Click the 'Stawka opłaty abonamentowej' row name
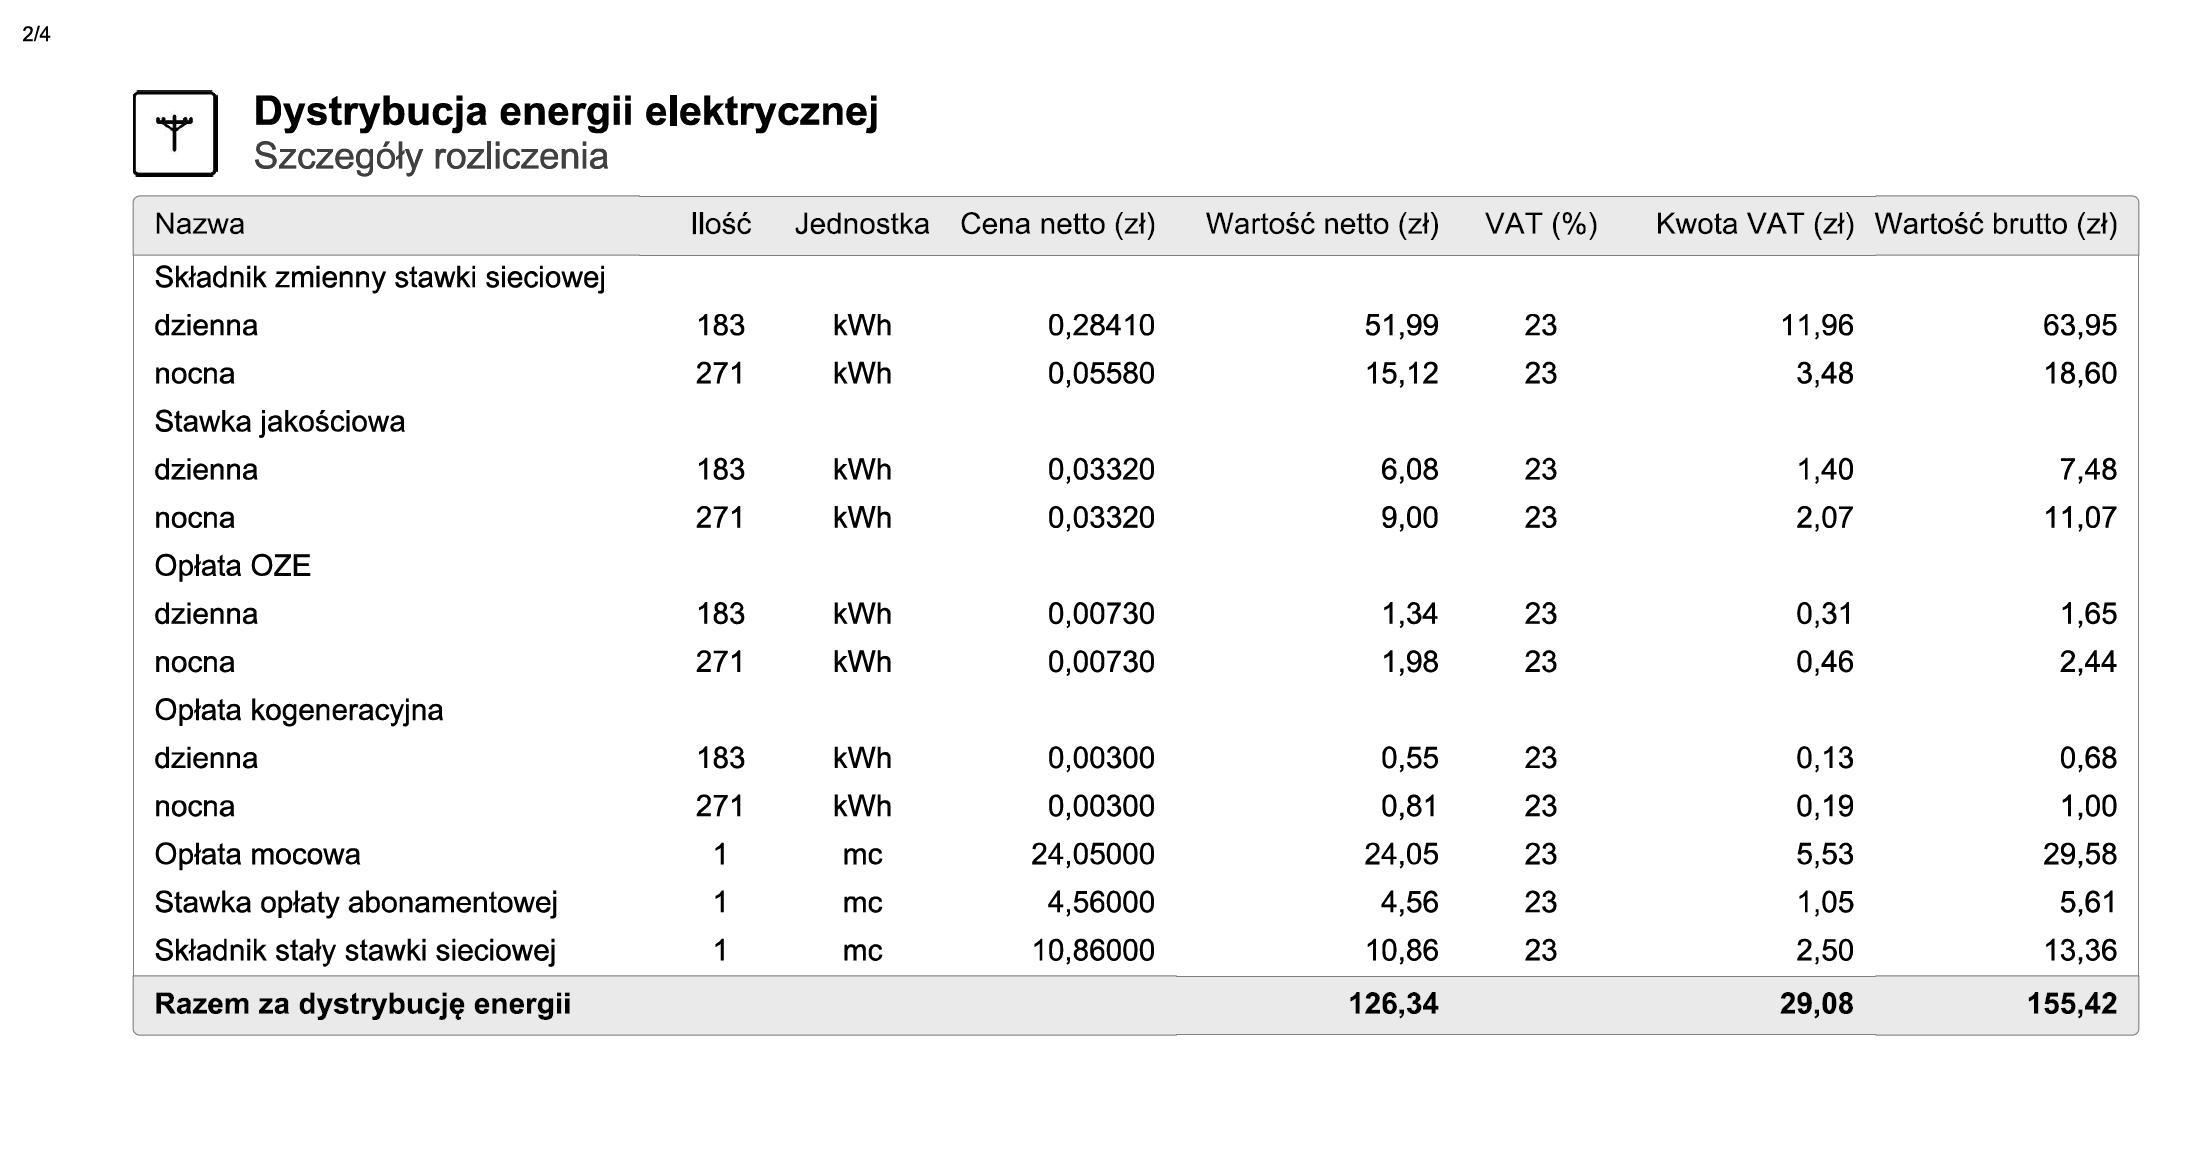Viewport: 2207px width, 1151px height. pyautogui.click(x=356, y=902)
